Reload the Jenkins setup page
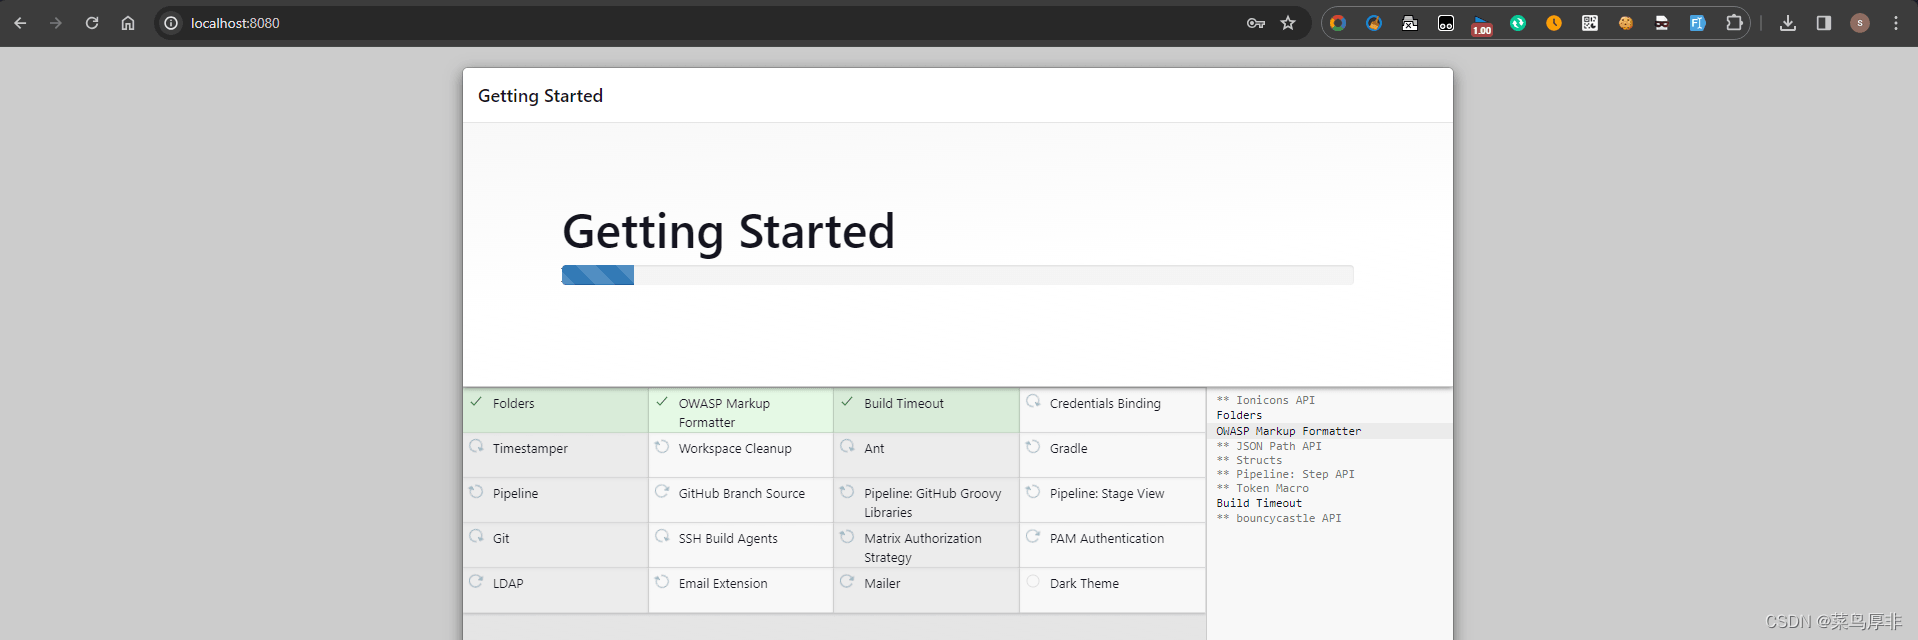This screenshot has width=1918, height=640. pyautogui.click(x=92, y=23)
